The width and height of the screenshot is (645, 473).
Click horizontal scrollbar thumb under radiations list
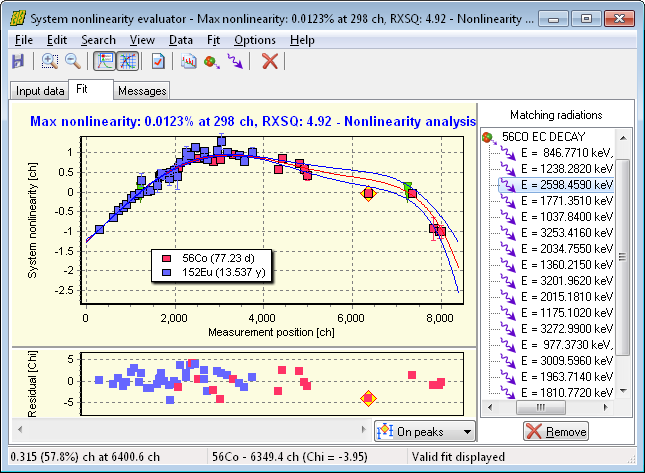tap(541, 408)
